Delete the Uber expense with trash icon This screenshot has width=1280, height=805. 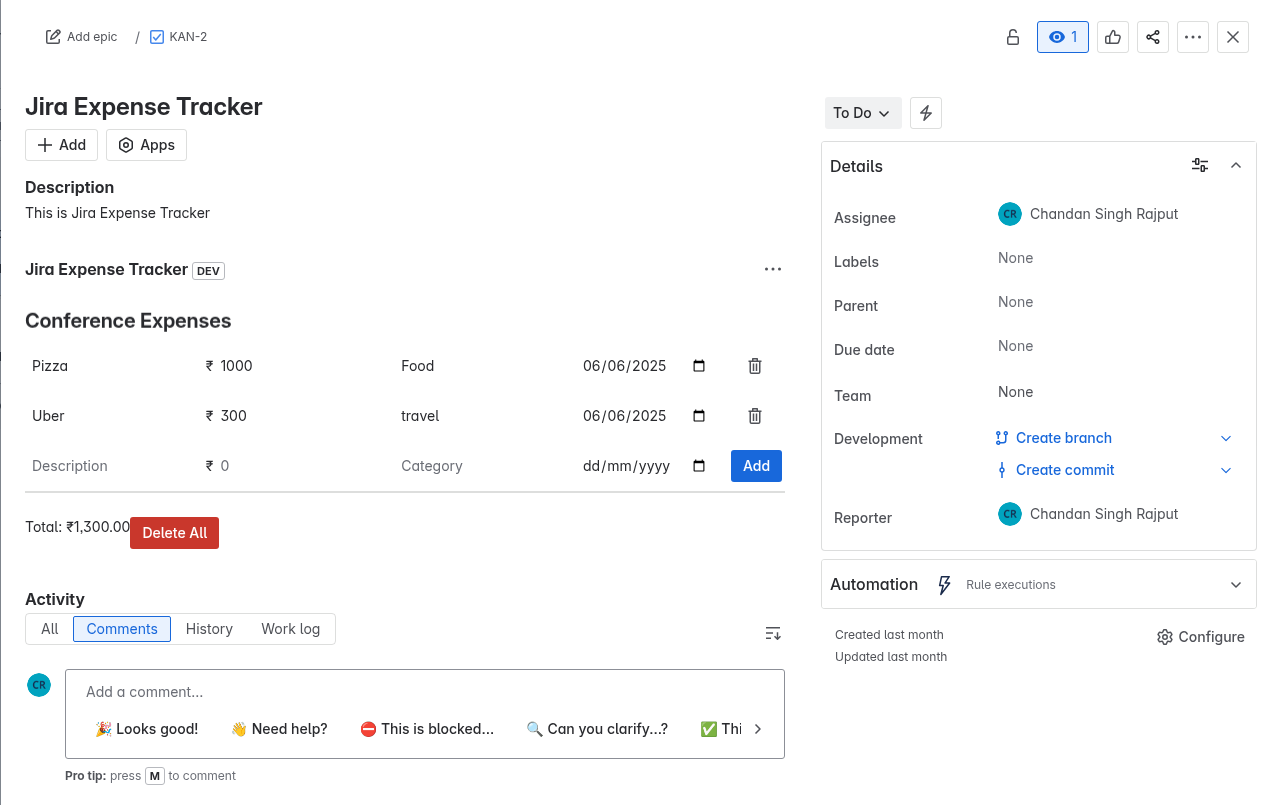[x=755, y=416]
